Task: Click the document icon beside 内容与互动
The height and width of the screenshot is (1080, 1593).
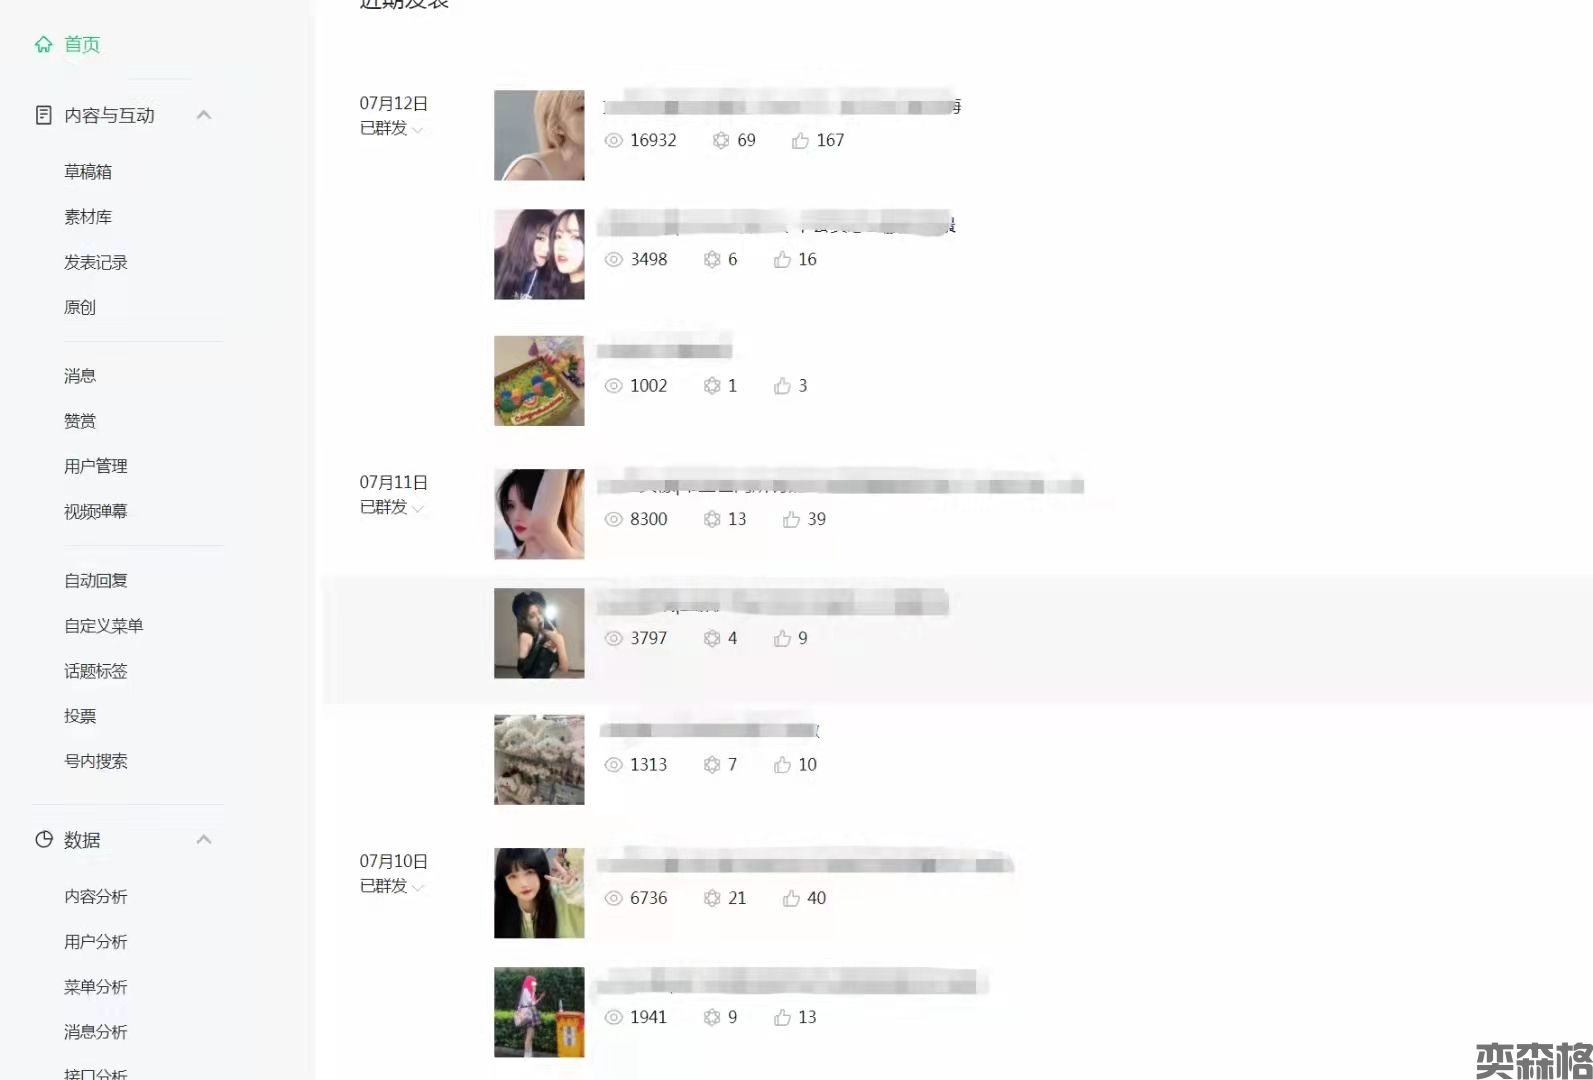Action: pos(43,115)
